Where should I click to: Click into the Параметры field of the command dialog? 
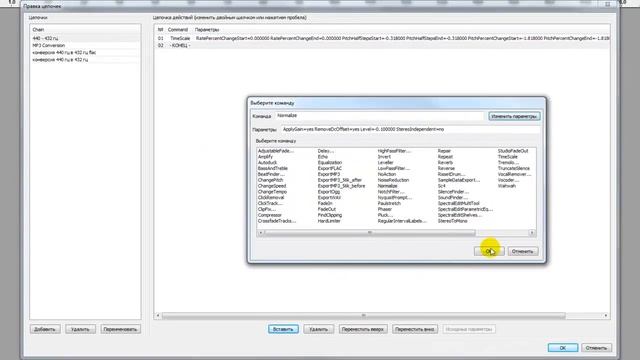tap(410, 129)
